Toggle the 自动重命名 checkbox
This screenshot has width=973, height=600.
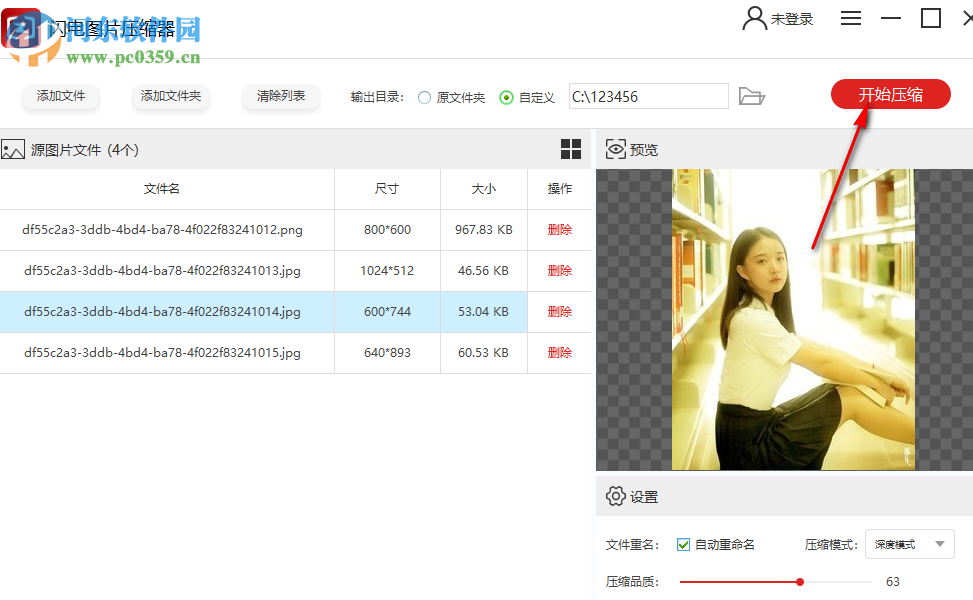tap(683, 545)
